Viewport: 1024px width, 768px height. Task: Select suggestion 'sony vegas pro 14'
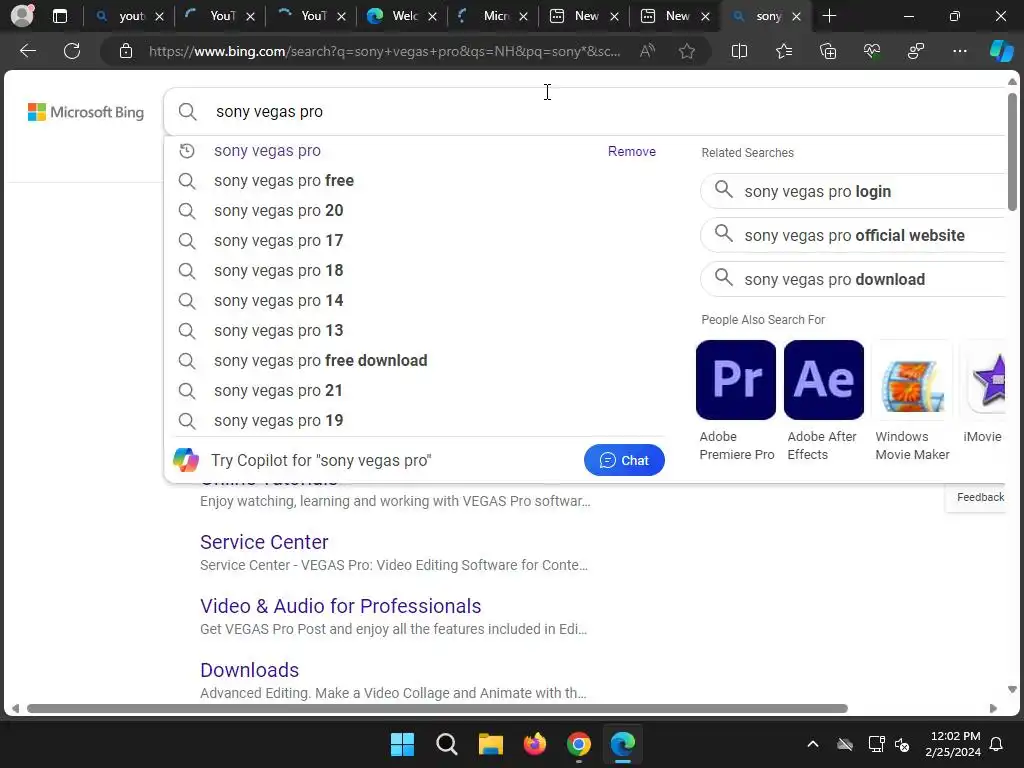click(x=414, y=301)
